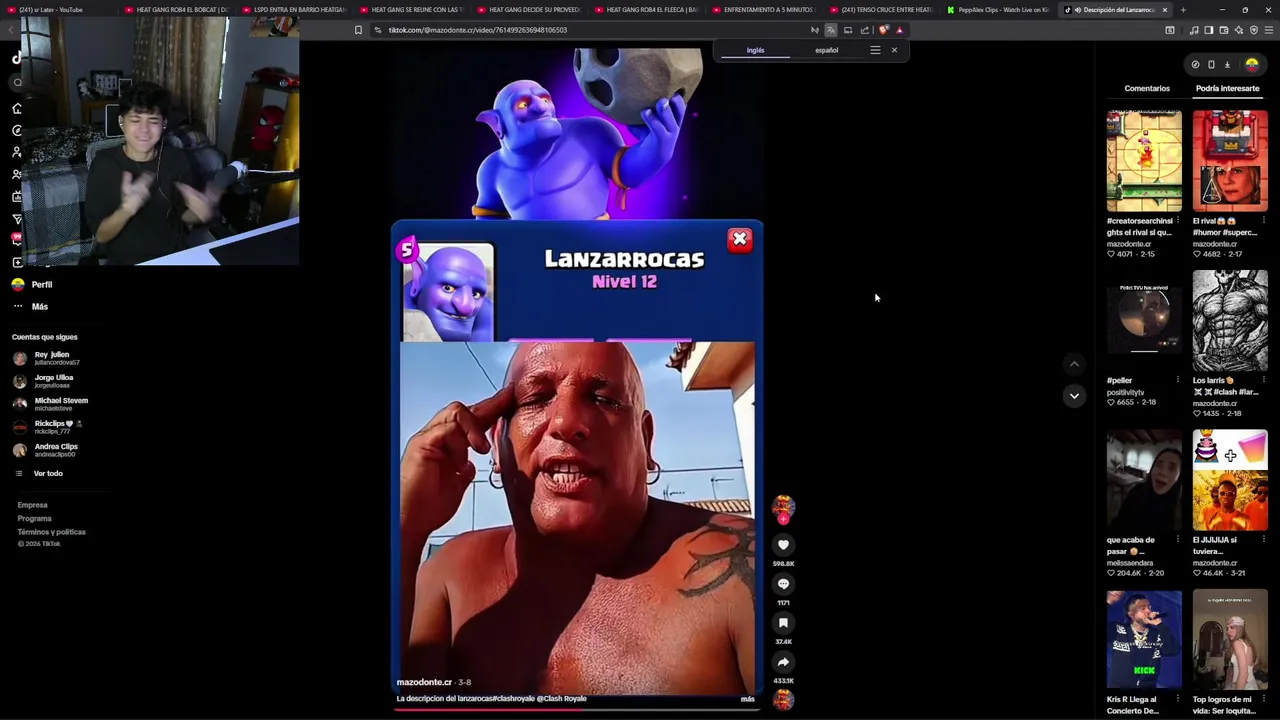Open Programa footer link
This screenshot has width=1280, height=720.
coord(34,518)
